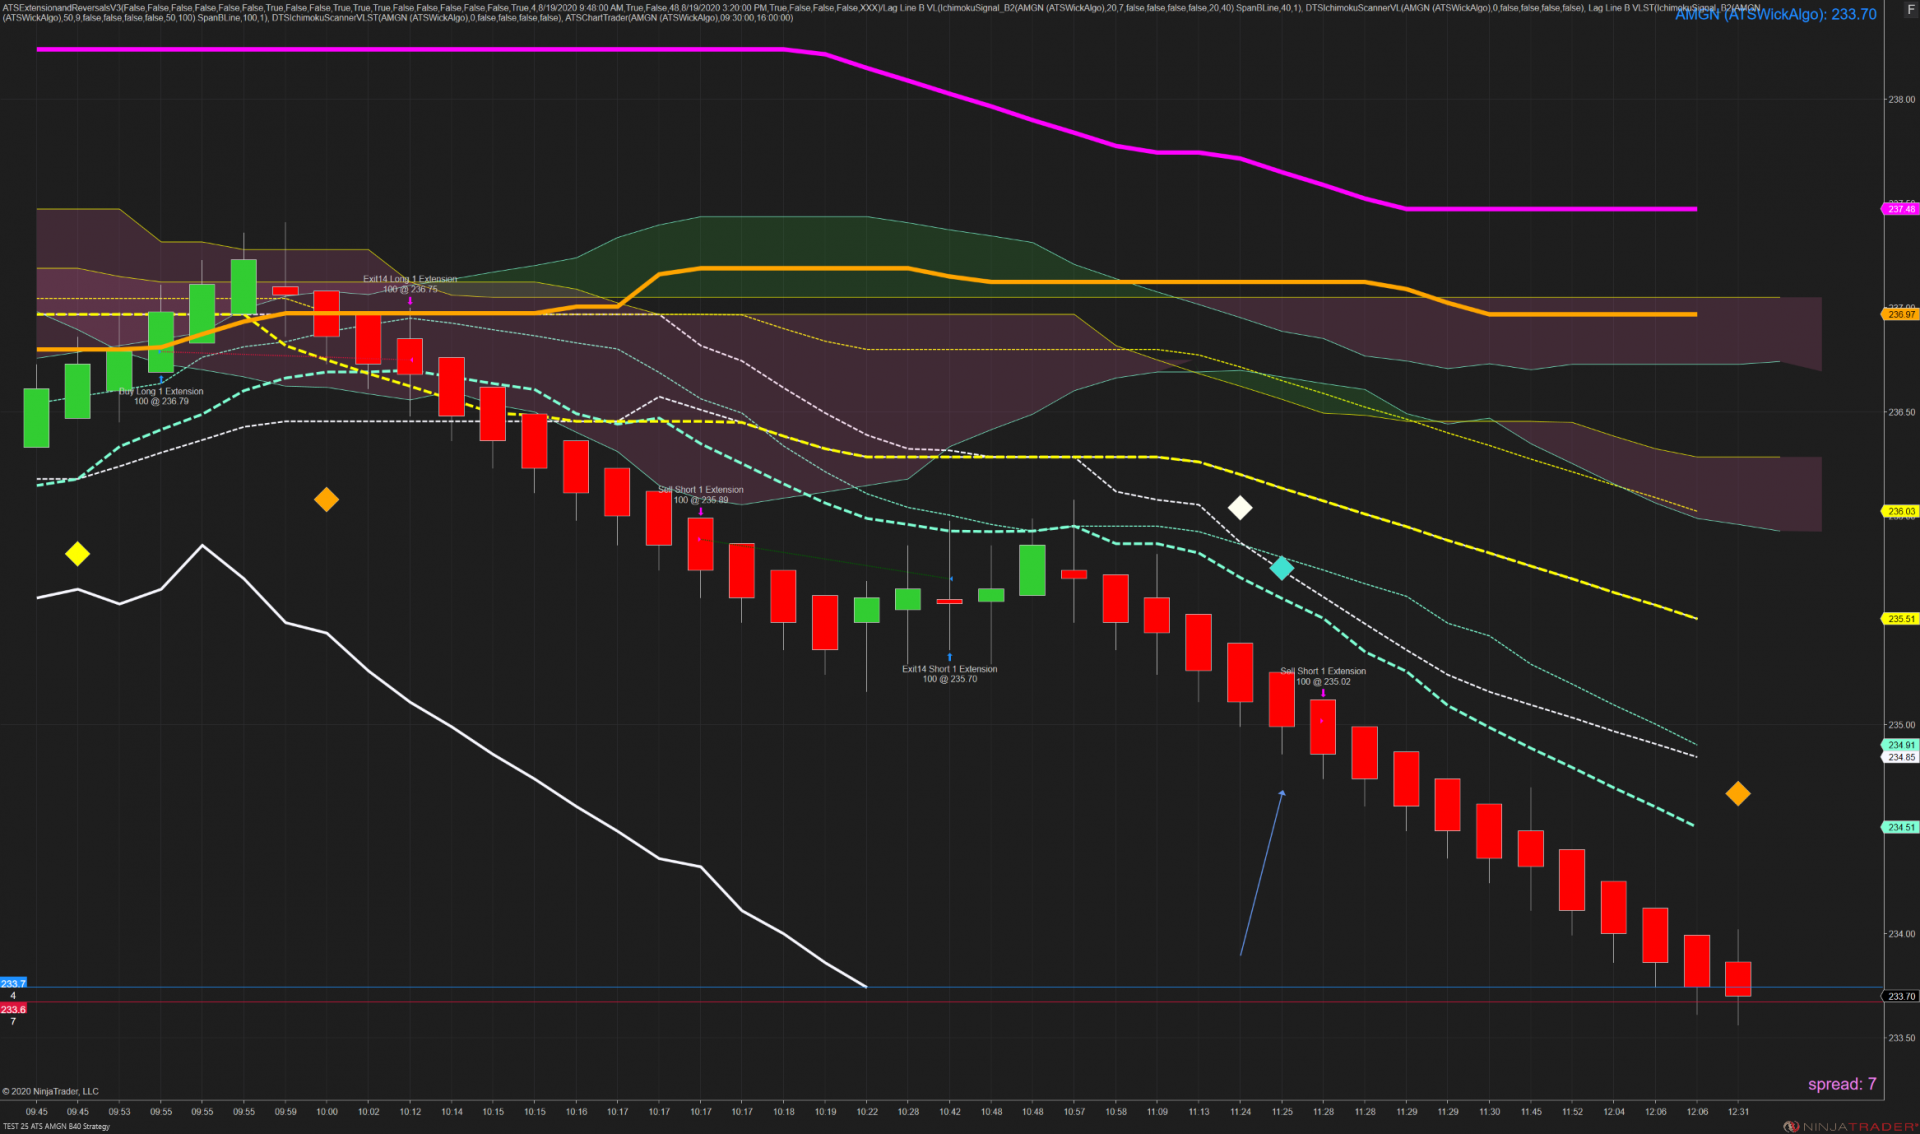Click the 12:31 time axis label
Screen dimensions: 1920x1134
tap(1738, 1111)
